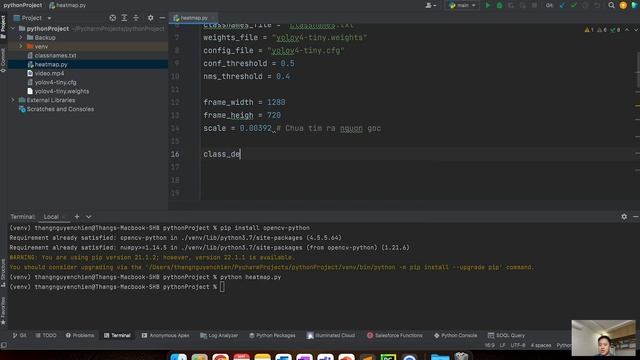Open Log Analyzer tool window
640x360 pixels.
point(219,336)
